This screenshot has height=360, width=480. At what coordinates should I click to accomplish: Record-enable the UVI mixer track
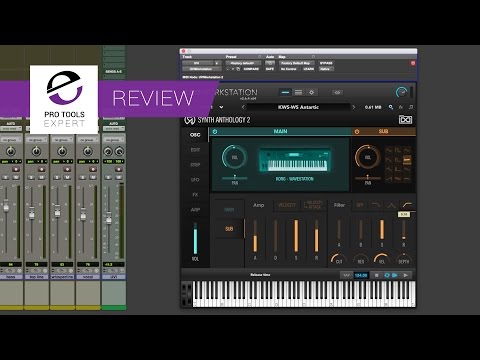pyautogui.click(x=119, y=169)
